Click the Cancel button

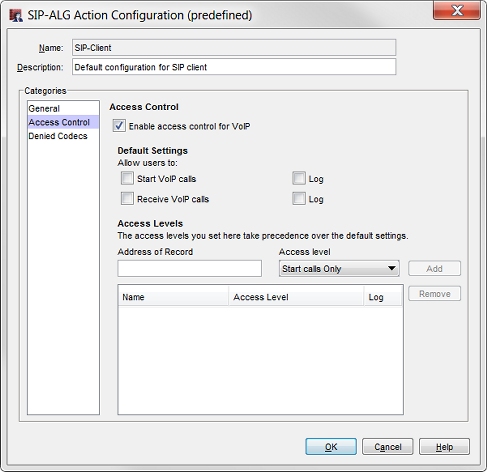coord(388,447)
